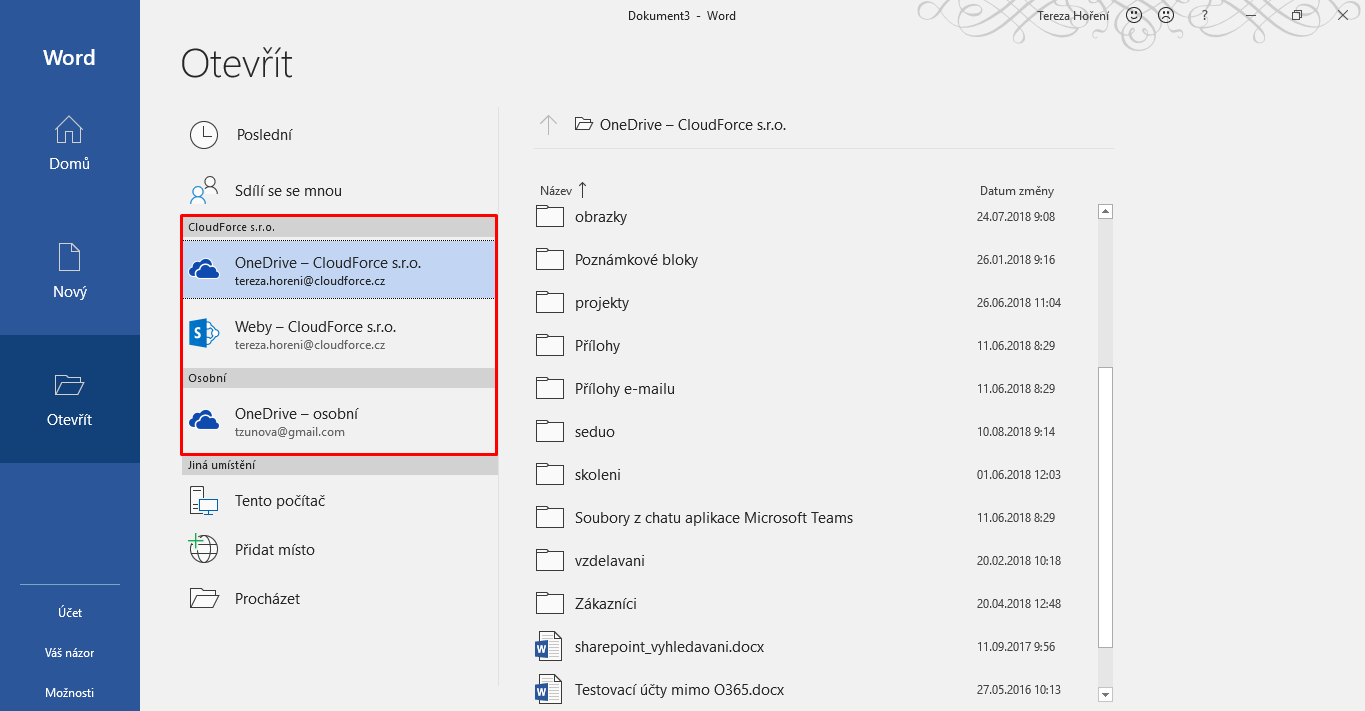The image size is (1365, 711).
Task: Open the Domů tab in sidebar
Action: (x=69, y=144)
